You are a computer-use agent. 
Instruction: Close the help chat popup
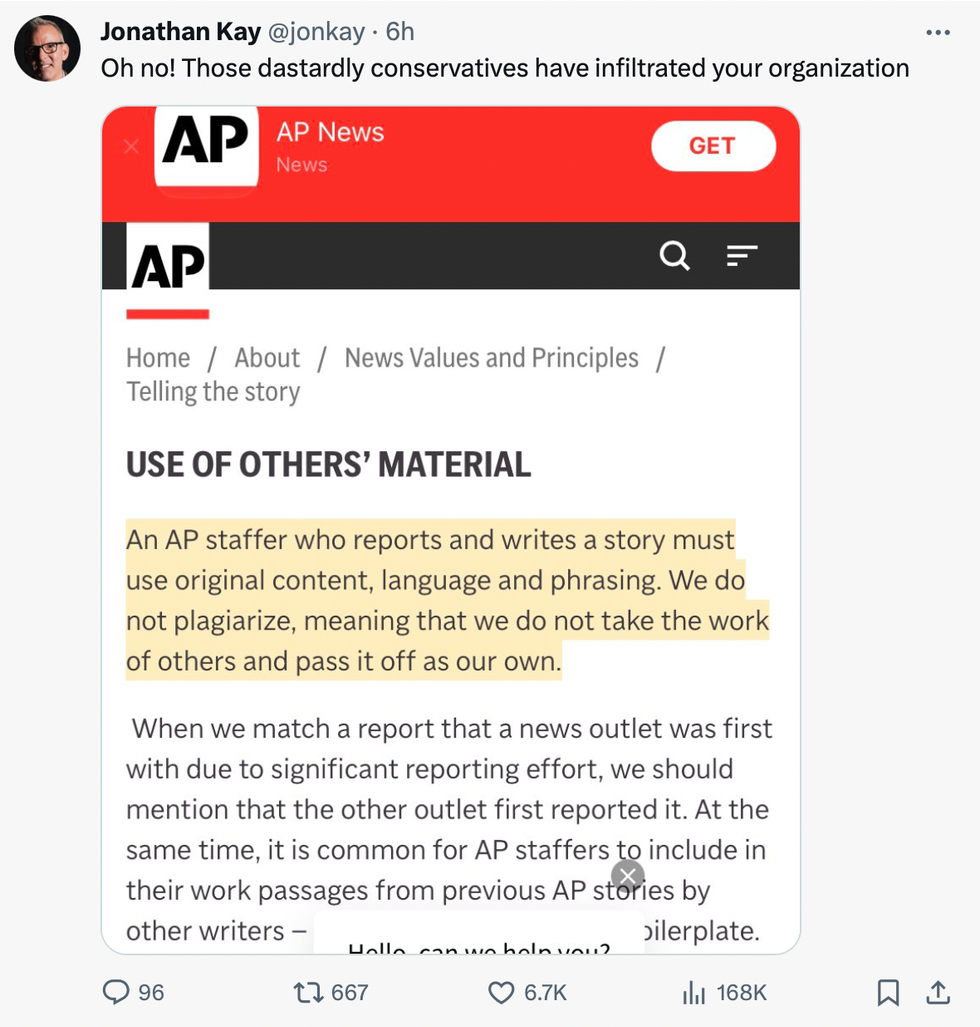(627, 877)
